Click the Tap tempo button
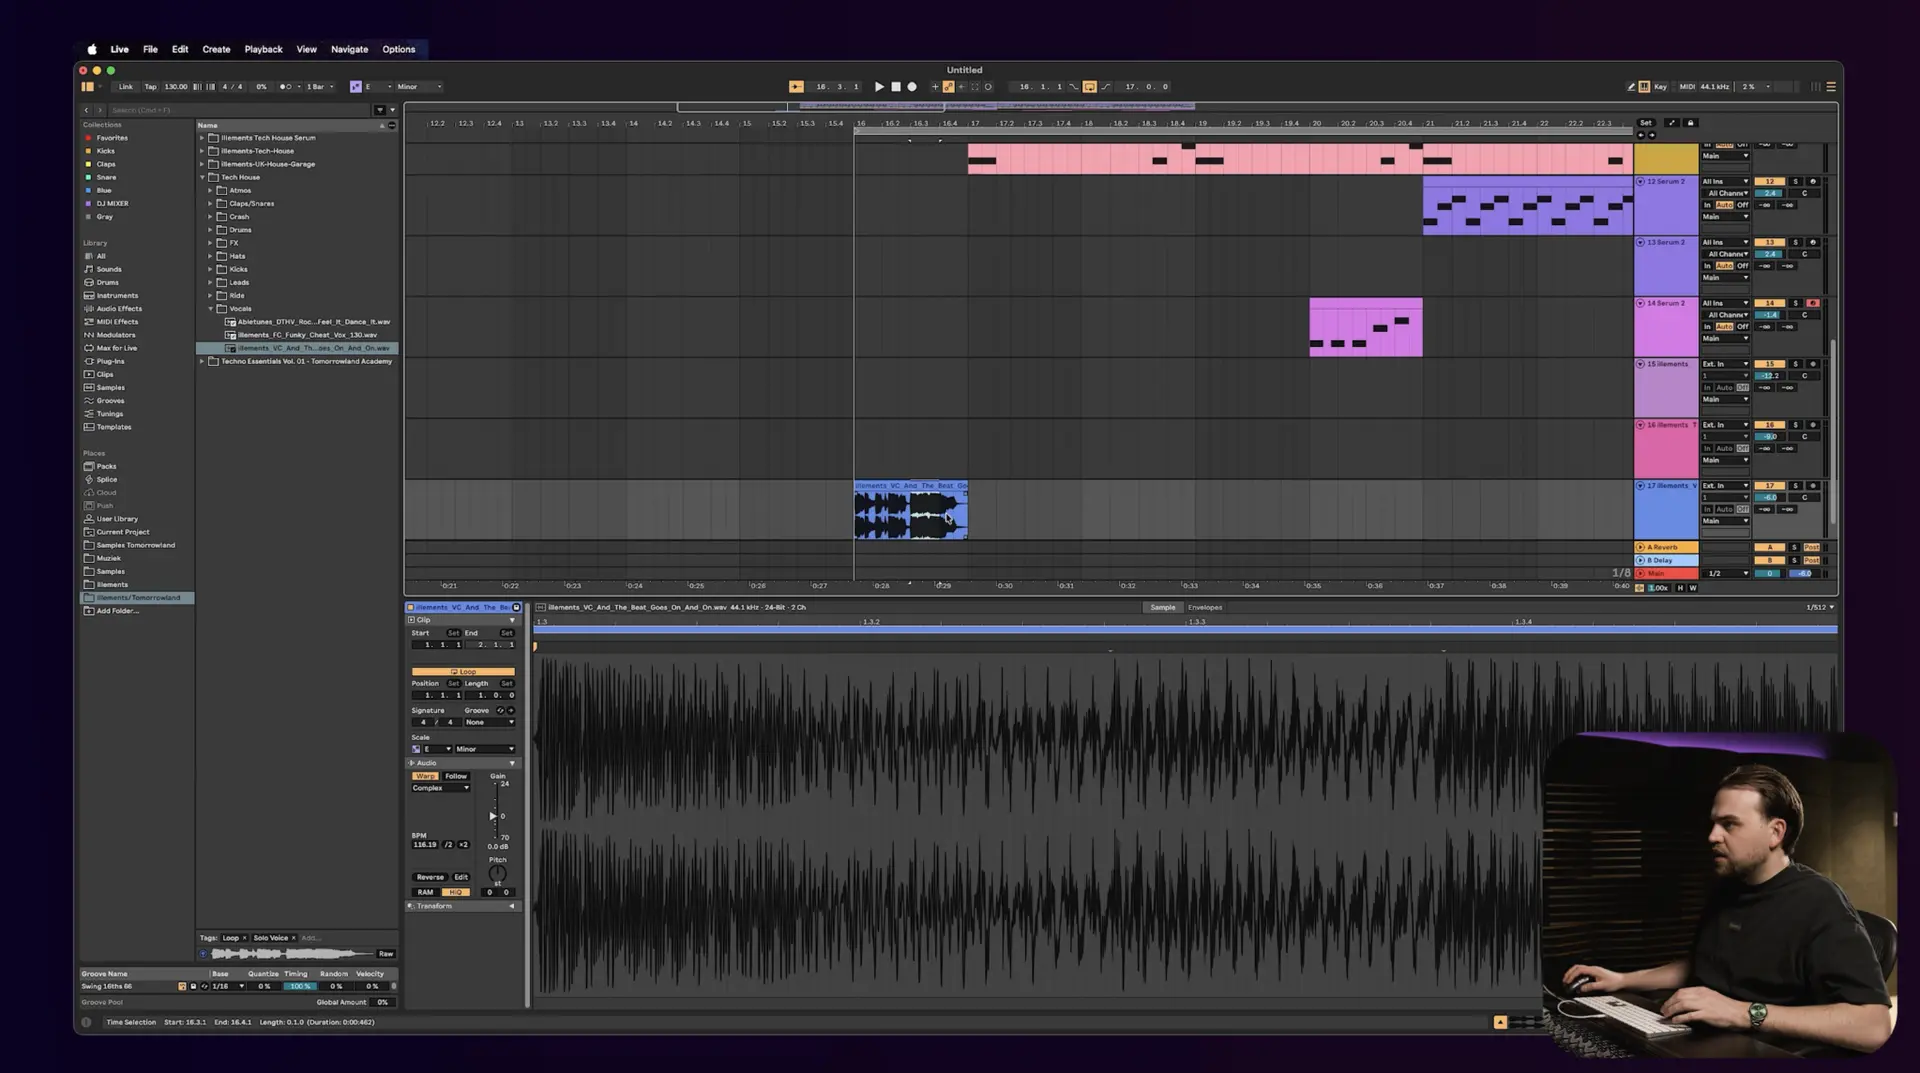1920x1073 pixels. pyautogui.click(x=150, y=87)
